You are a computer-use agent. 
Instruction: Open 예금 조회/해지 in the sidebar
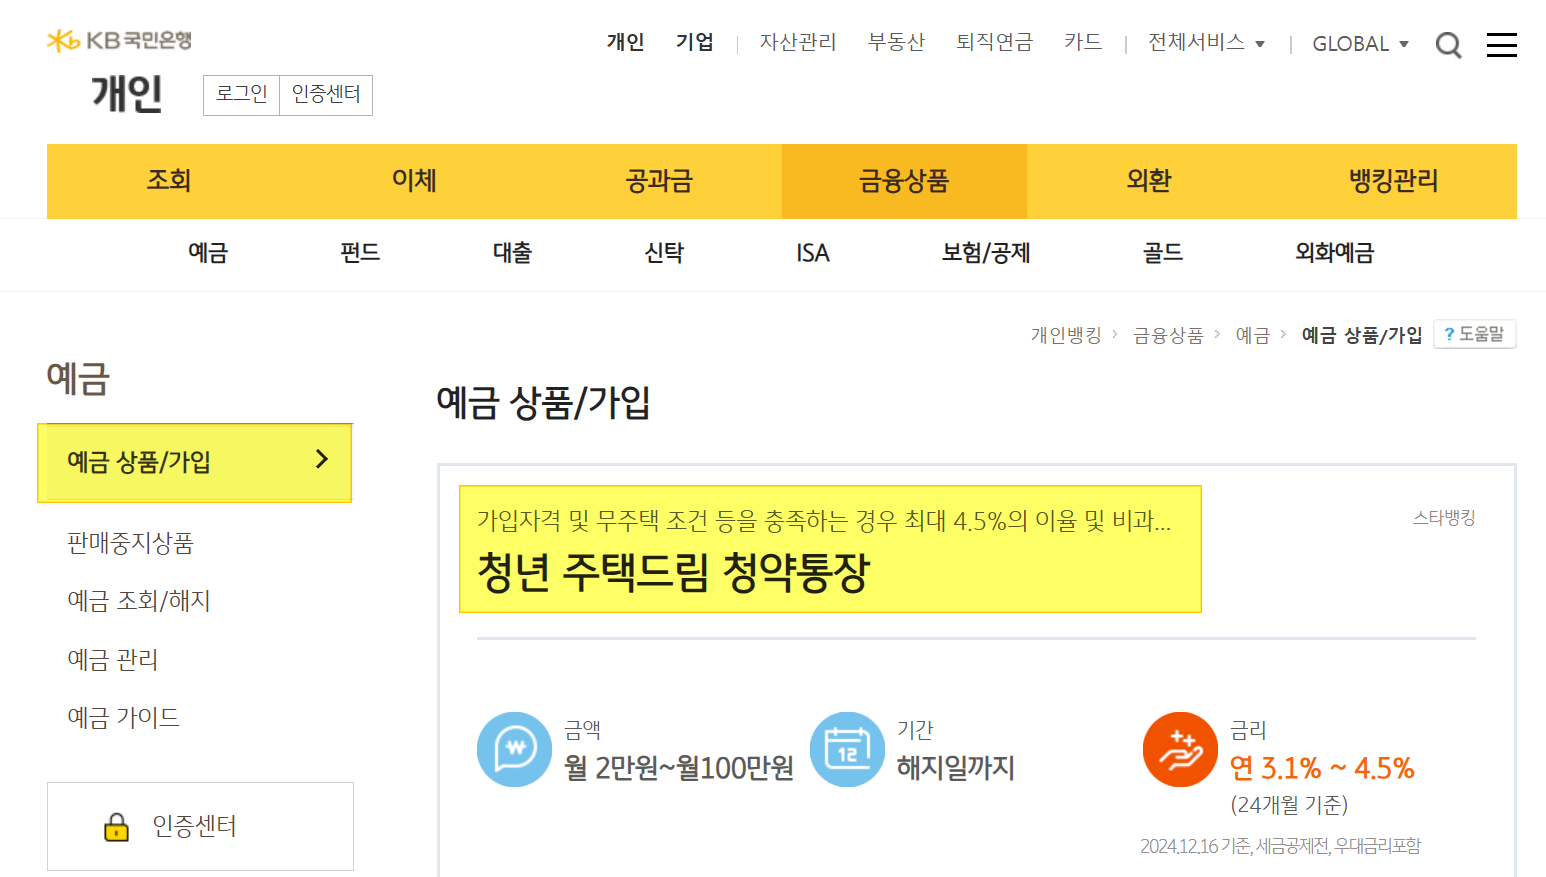click(138, 601)
